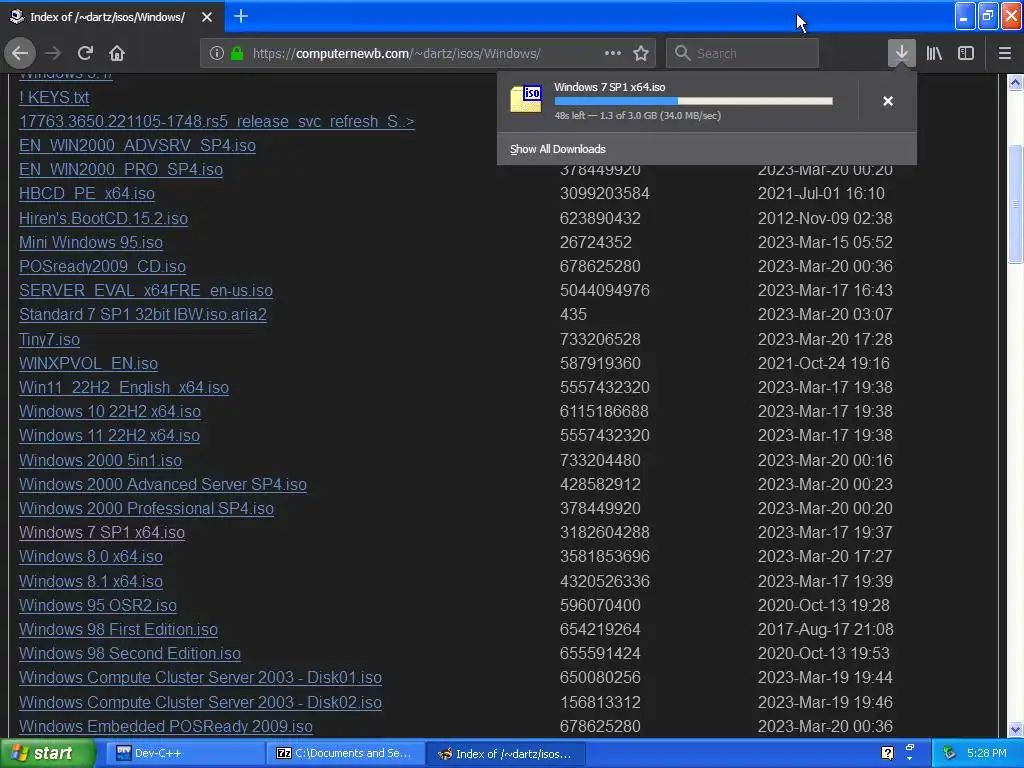Open Standard 7 SP1 32bit IBW.iso.aria2

click(x=143, y=315)
